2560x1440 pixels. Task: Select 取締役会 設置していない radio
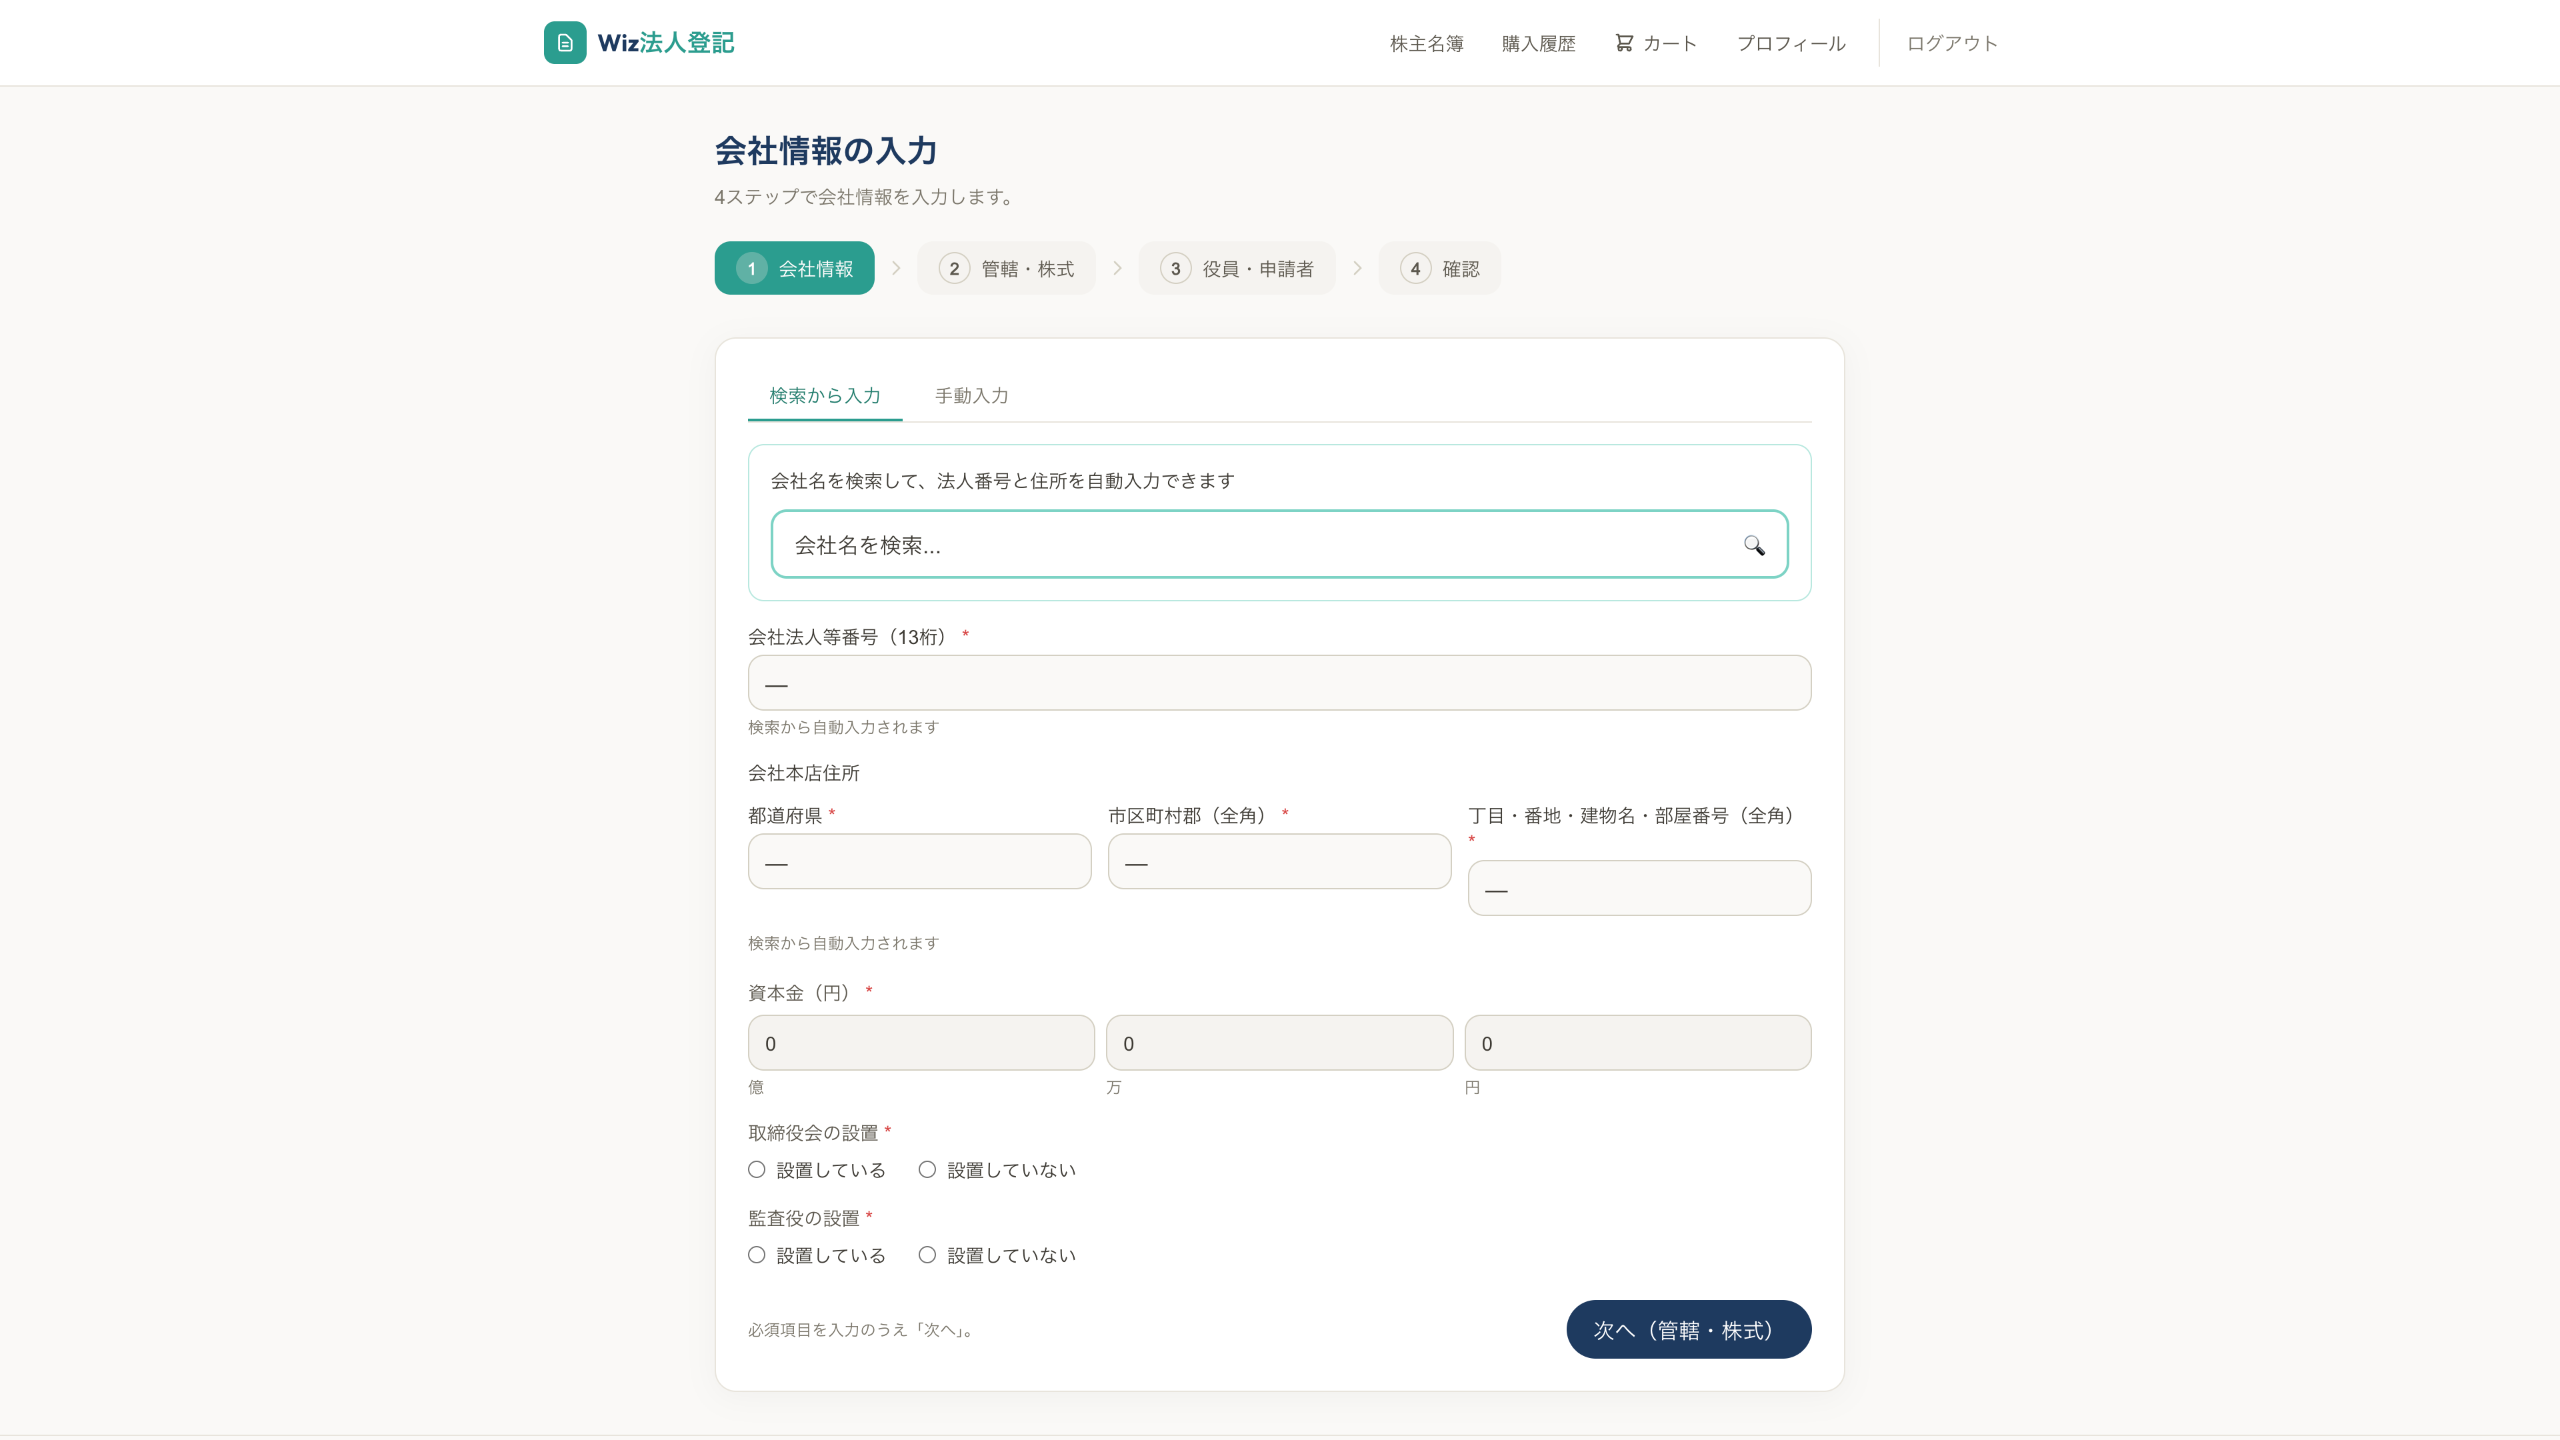click(x=928, y=1170)
